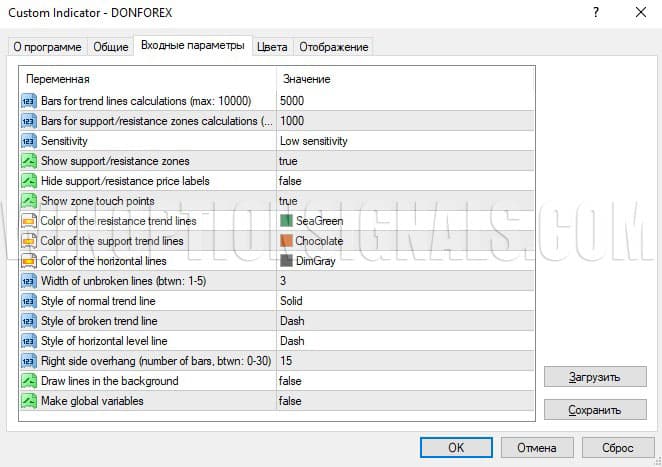Click the icon beside 'Style of normal trend line'
The image size is (662, 467).
tap(29, 301)
